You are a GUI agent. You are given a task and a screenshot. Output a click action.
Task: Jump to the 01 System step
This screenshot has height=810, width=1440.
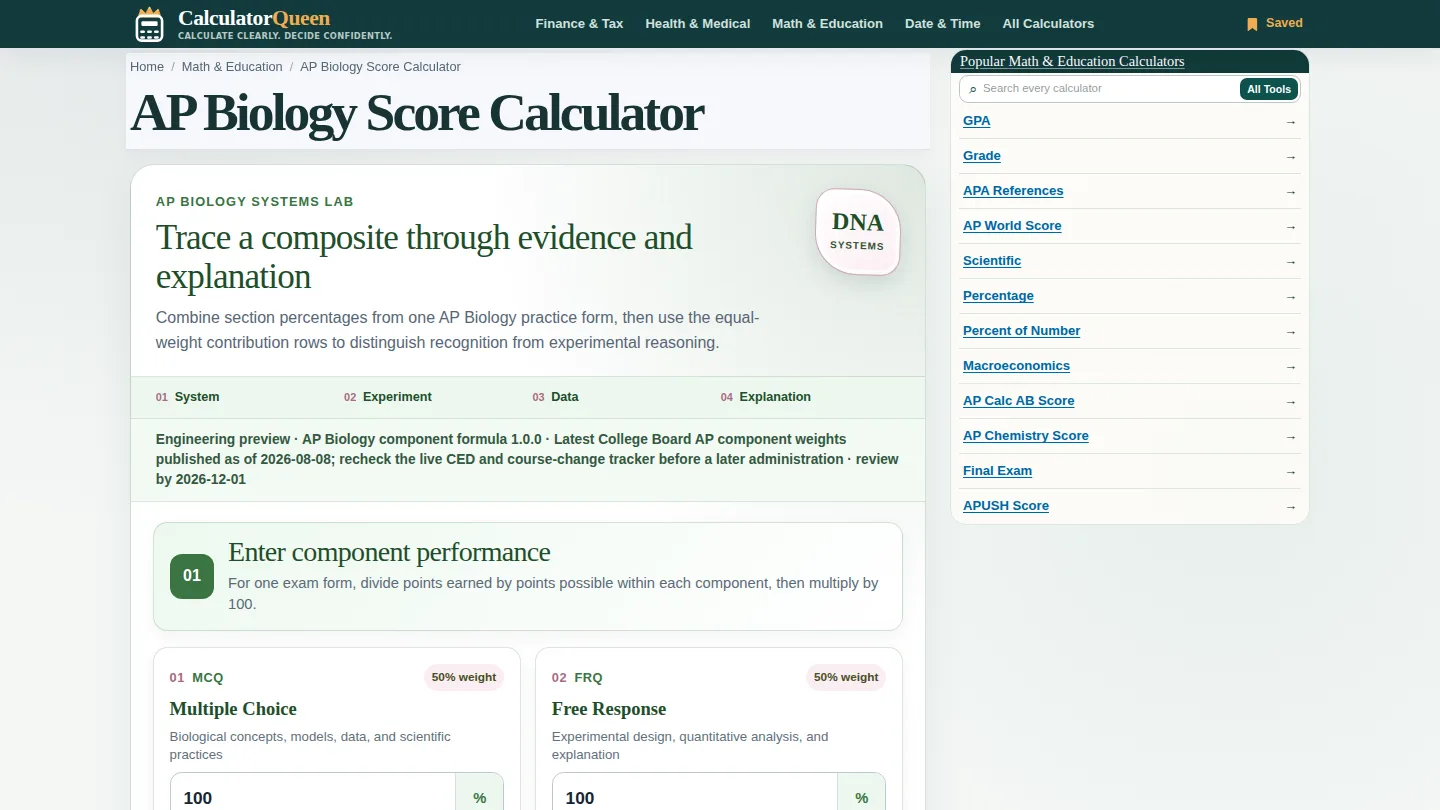tap(187, 397)
